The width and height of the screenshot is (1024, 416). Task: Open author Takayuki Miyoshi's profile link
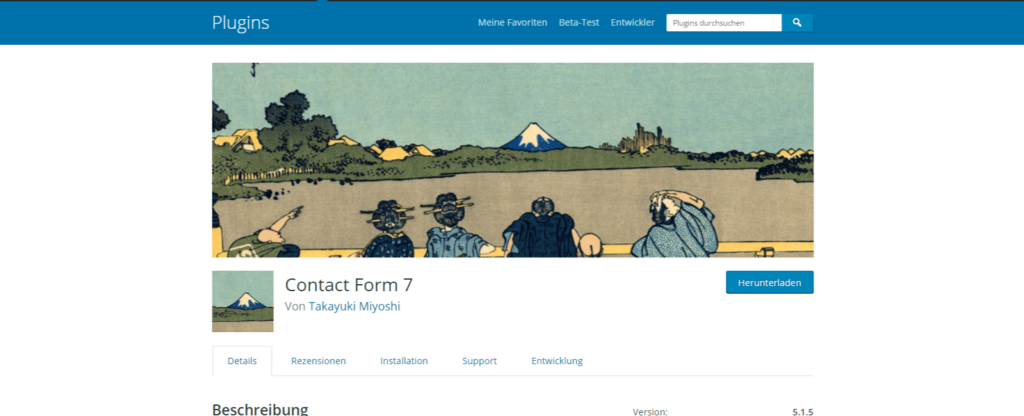(x=355, y=306)
